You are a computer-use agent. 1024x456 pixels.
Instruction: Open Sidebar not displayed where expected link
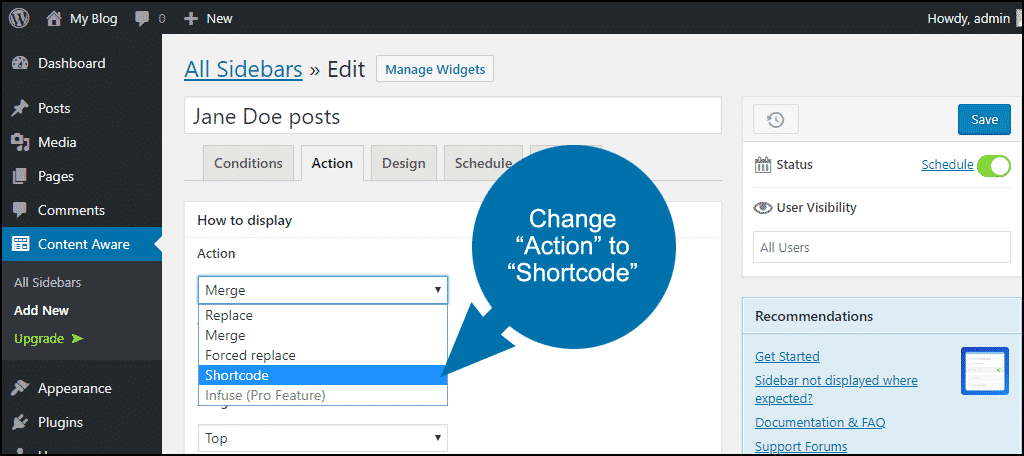pos(836,389)
